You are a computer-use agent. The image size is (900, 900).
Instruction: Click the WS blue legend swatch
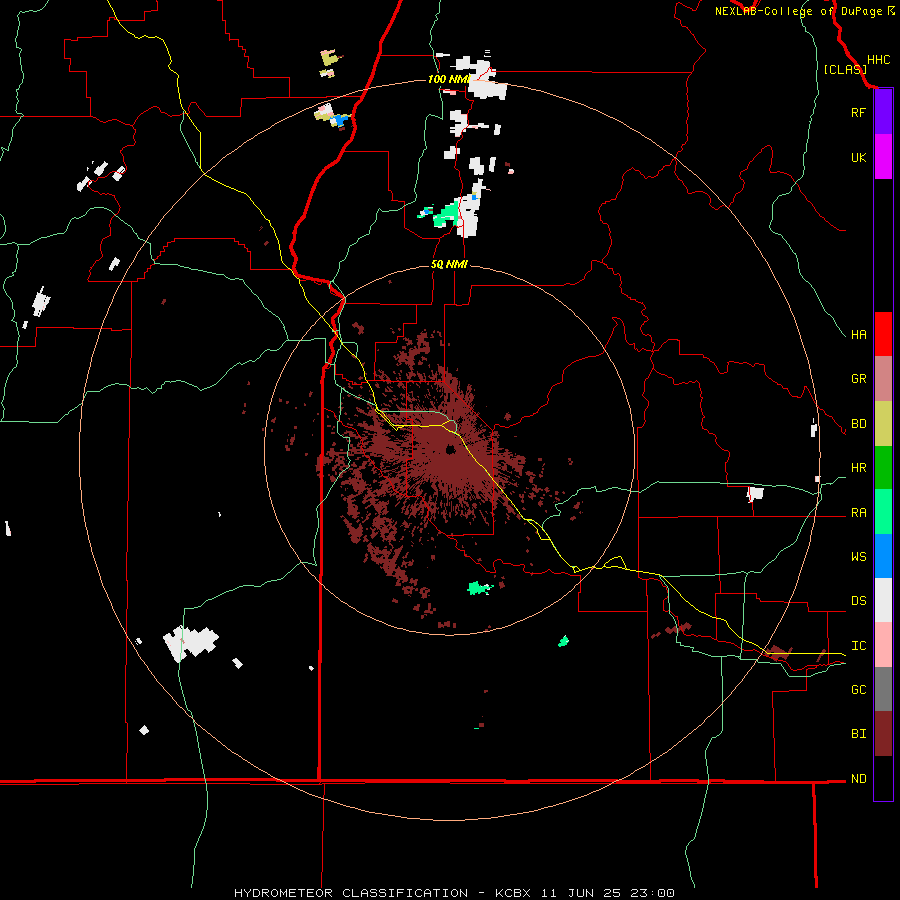(883, 556)
